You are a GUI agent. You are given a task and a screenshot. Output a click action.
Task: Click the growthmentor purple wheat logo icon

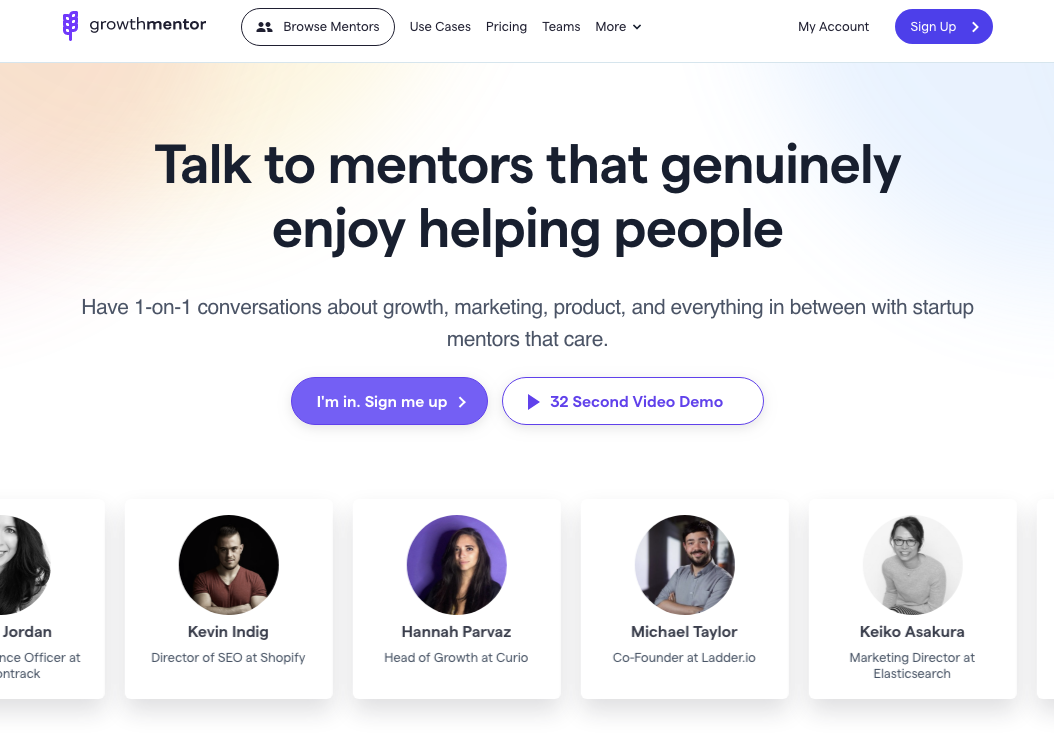[x=70, y=26]
